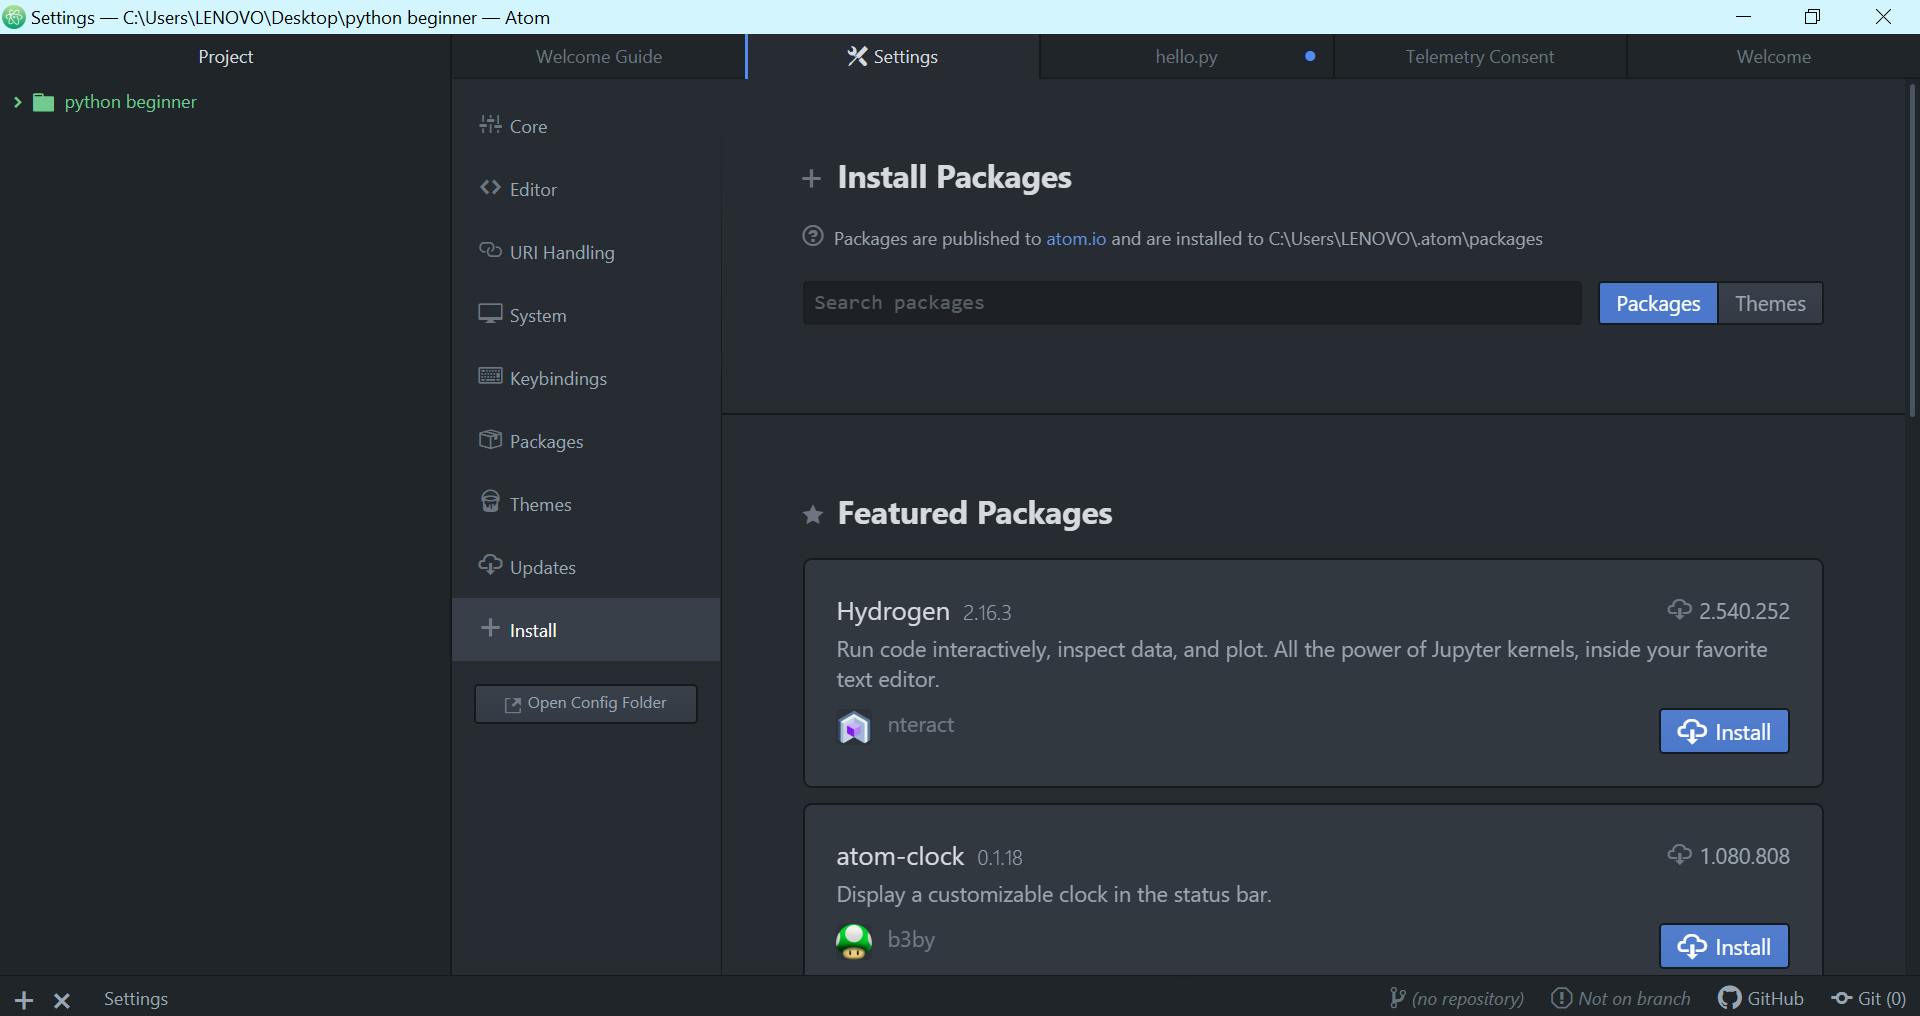Viewport: 1920px width, 1016px height.
Task: Click the Editor code brackets icon
Action: tap(490, 187)
